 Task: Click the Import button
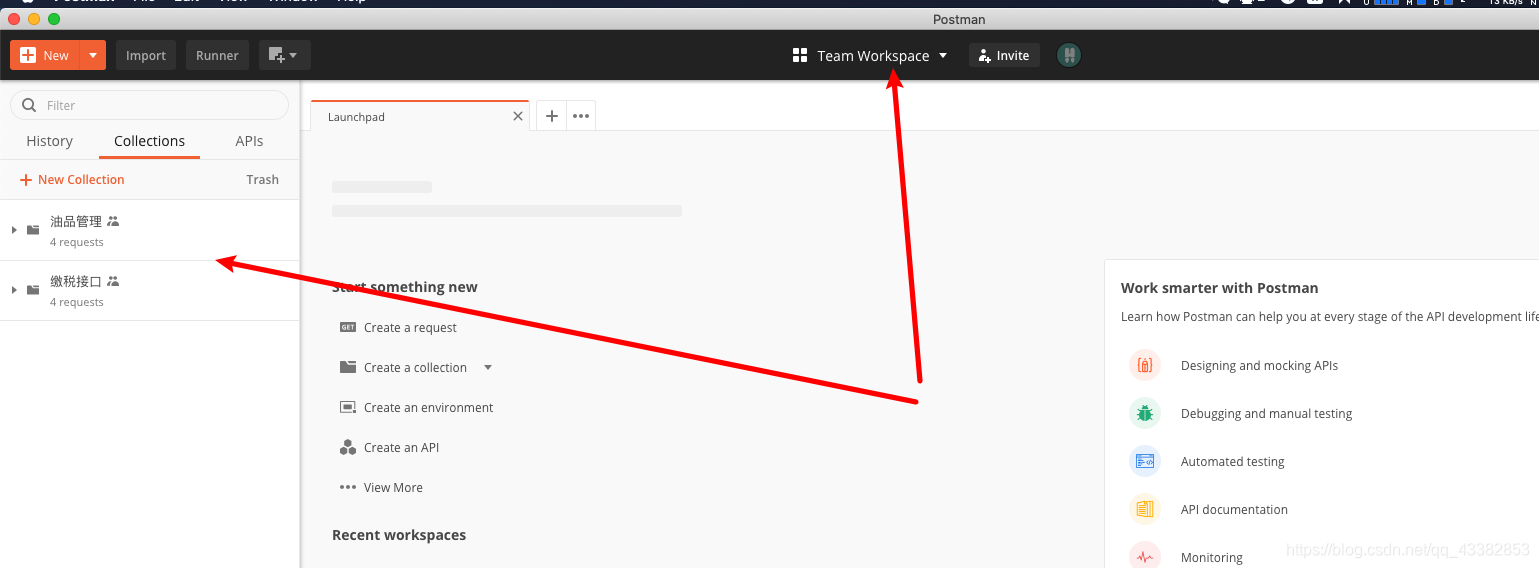[x=146, y=55]
